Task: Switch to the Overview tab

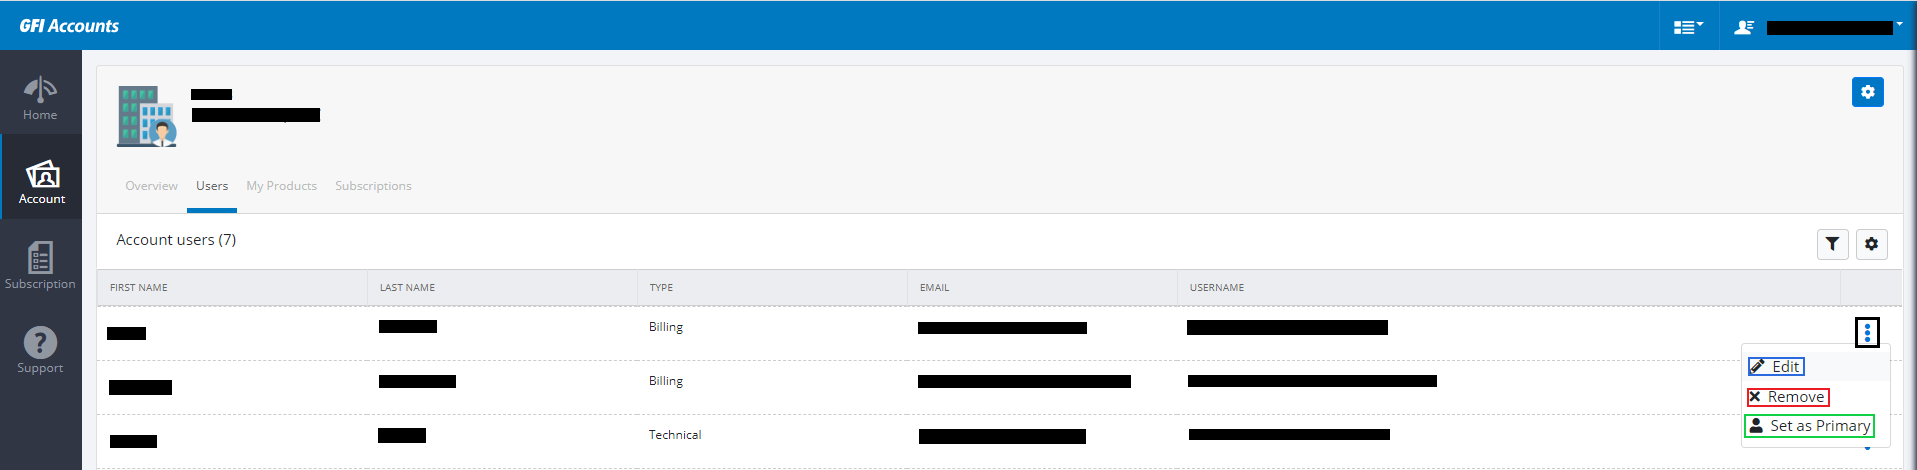Action: (x=151, y=186)
